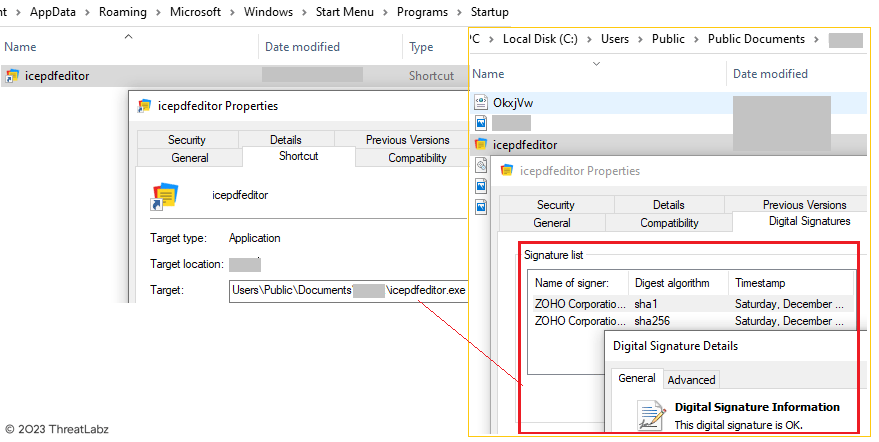Open the Digital Signatures tab
879x442 pixels.
click(808, 221)
